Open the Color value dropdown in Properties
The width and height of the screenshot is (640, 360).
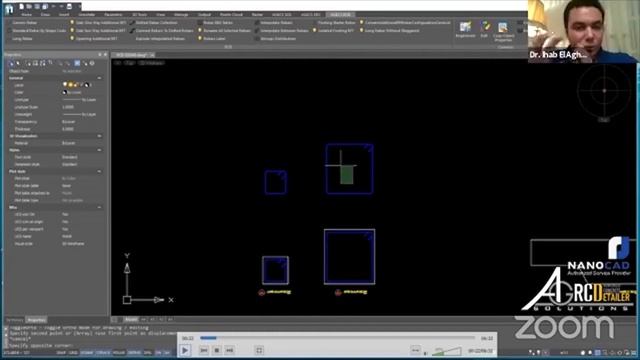pos(82,92)
